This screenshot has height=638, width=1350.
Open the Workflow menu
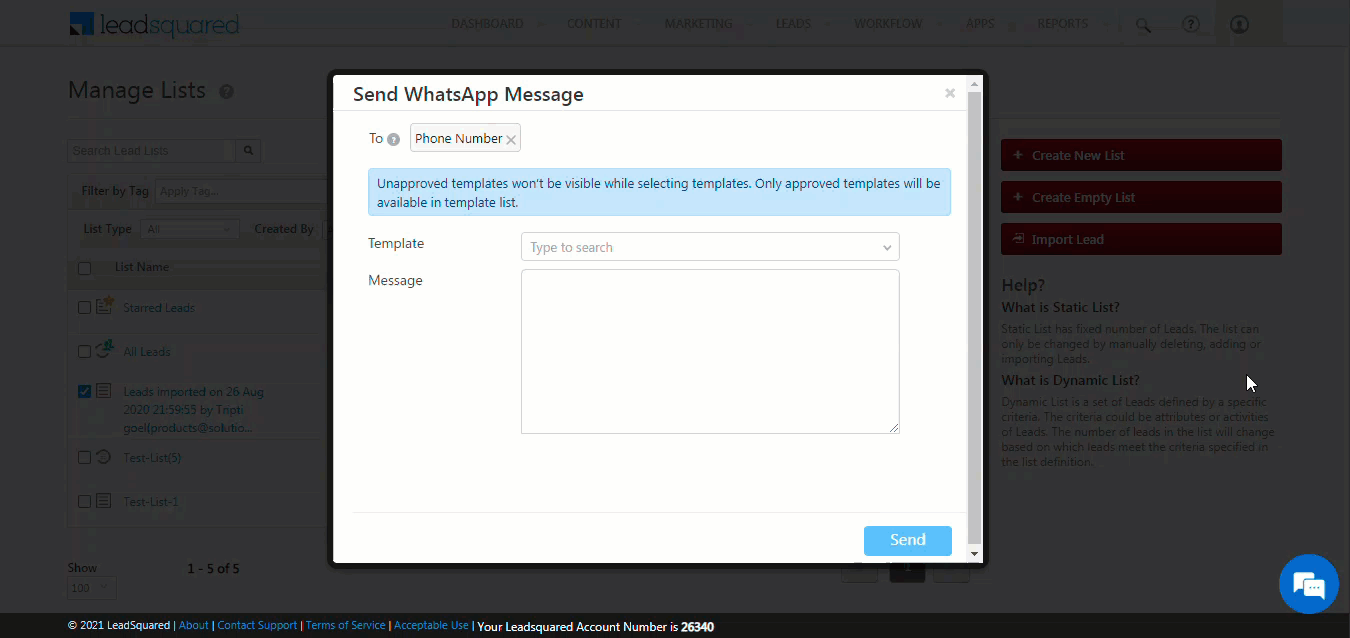coord(888,24)
